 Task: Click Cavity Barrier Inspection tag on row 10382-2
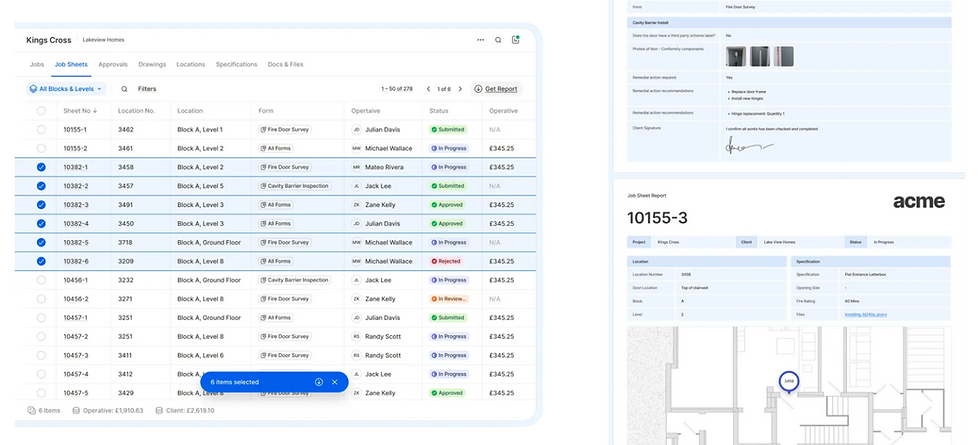(294, 186)
